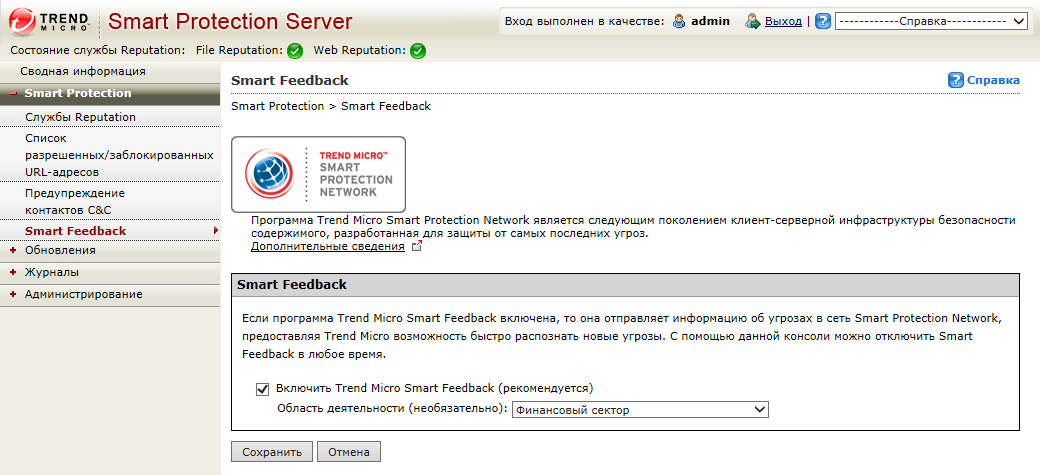Open the Справка dropdown in the header

(931, 21)
